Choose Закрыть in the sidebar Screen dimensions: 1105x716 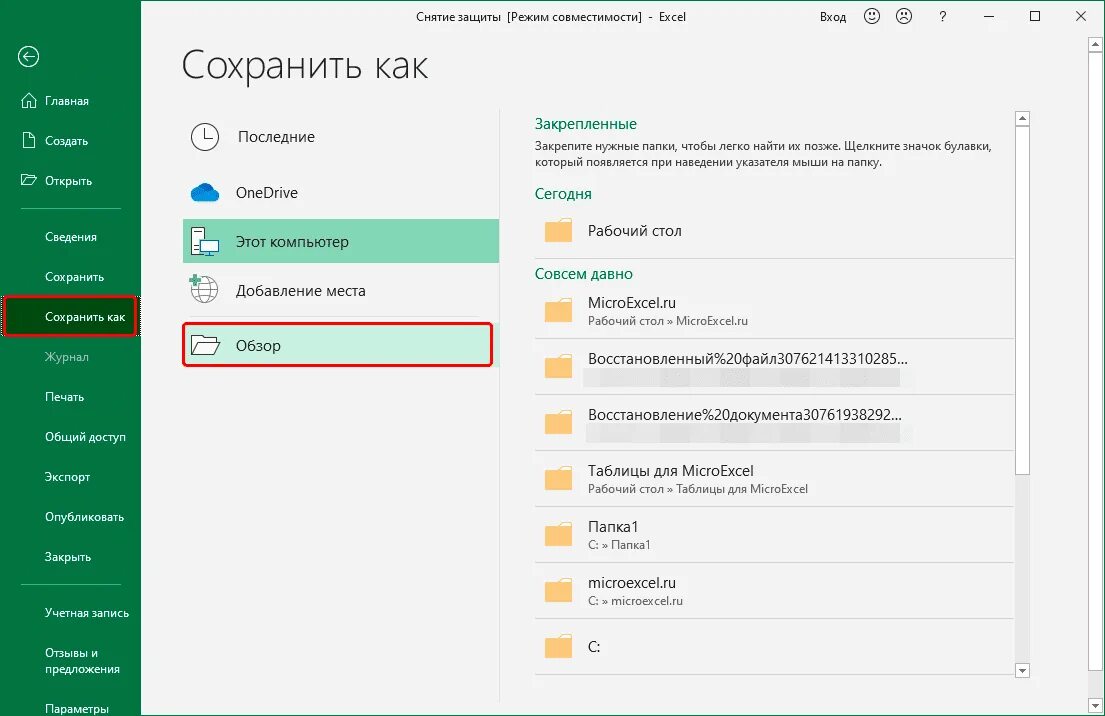click(x=68, y=557)
